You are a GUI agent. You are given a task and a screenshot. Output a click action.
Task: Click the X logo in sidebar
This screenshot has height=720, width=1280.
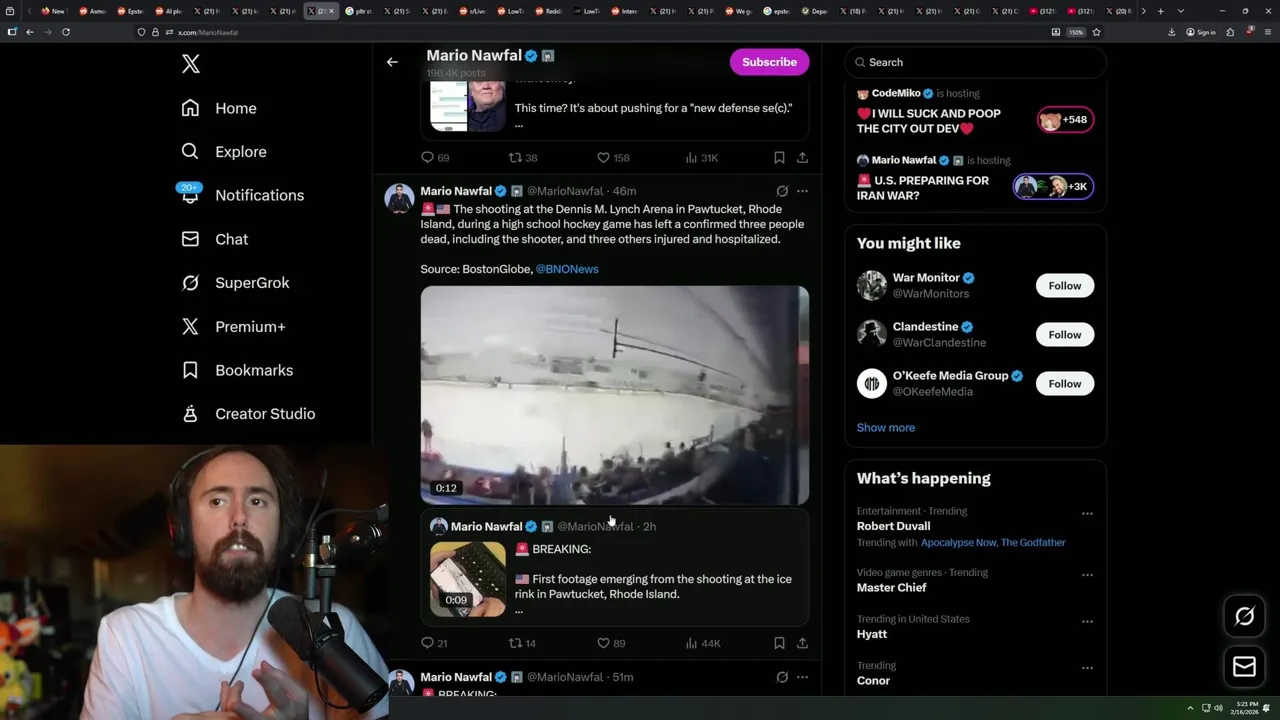(x=191, y=64)
